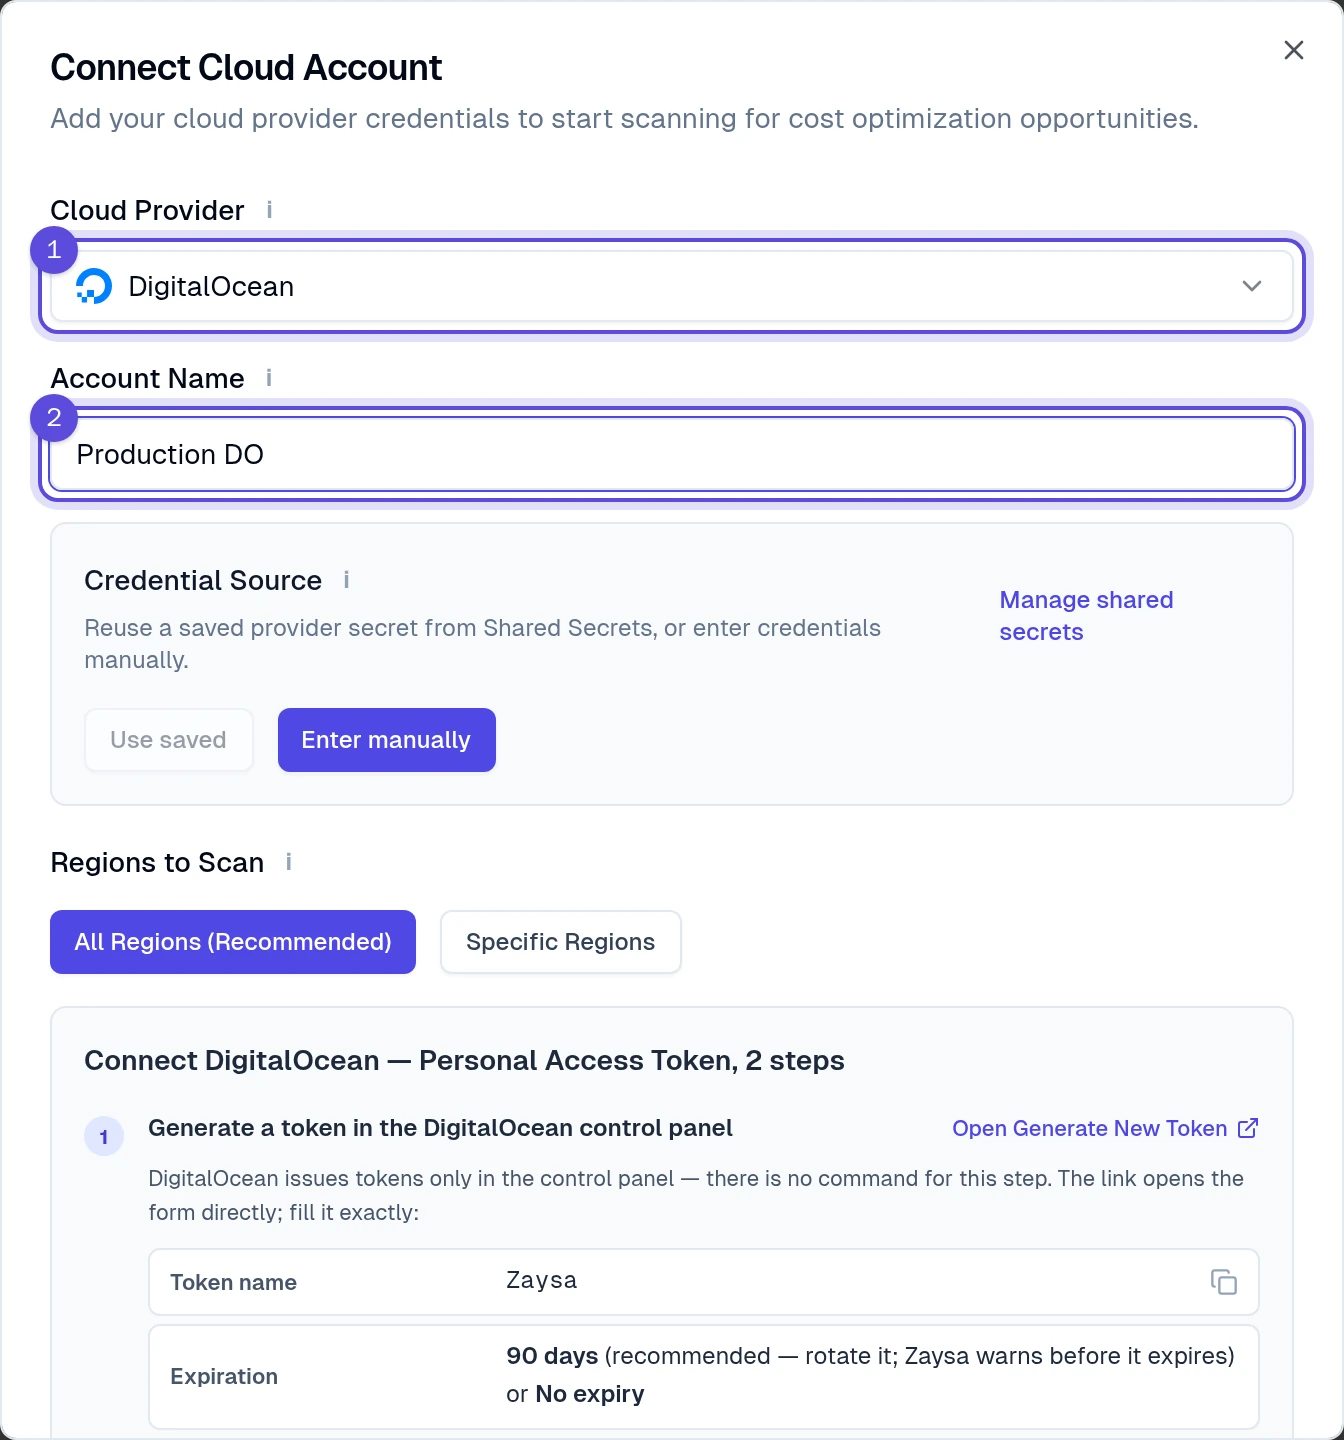Click the 'No expiry' expiration text

point(590,1394)
